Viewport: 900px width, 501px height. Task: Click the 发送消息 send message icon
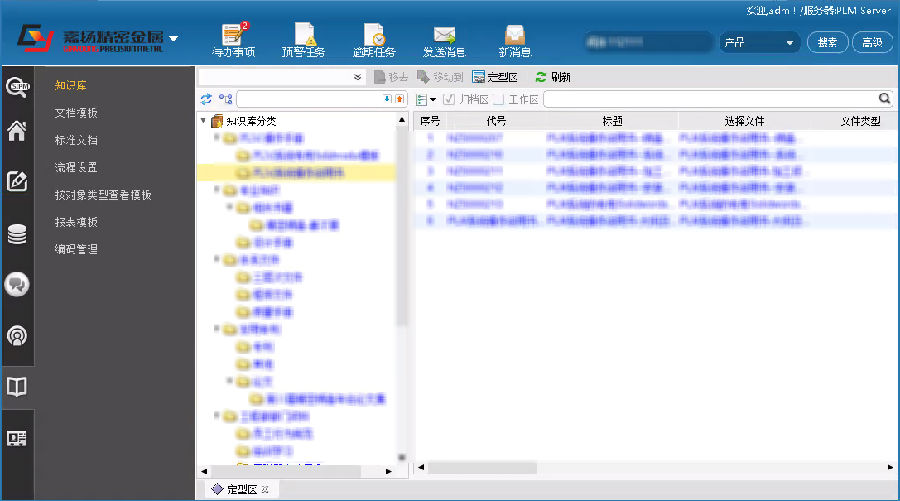tap(443, 38)
